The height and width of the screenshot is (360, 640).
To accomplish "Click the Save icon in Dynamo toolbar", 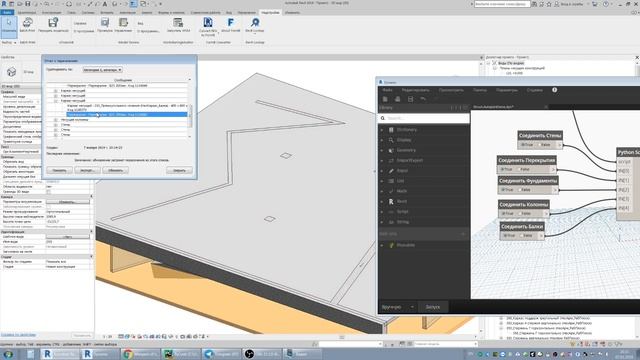I will (x=410, y=99).
